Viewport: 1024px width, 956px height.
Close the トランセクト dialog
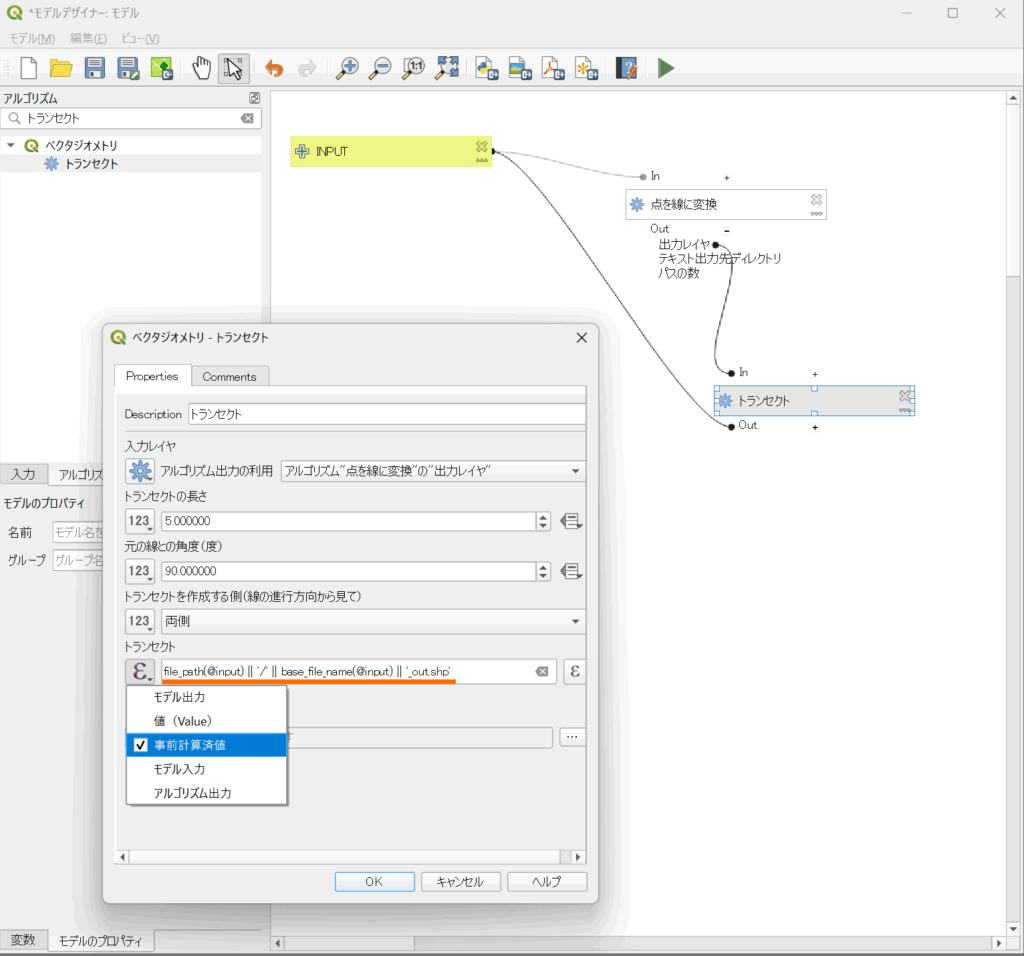[x=582, y=338]
